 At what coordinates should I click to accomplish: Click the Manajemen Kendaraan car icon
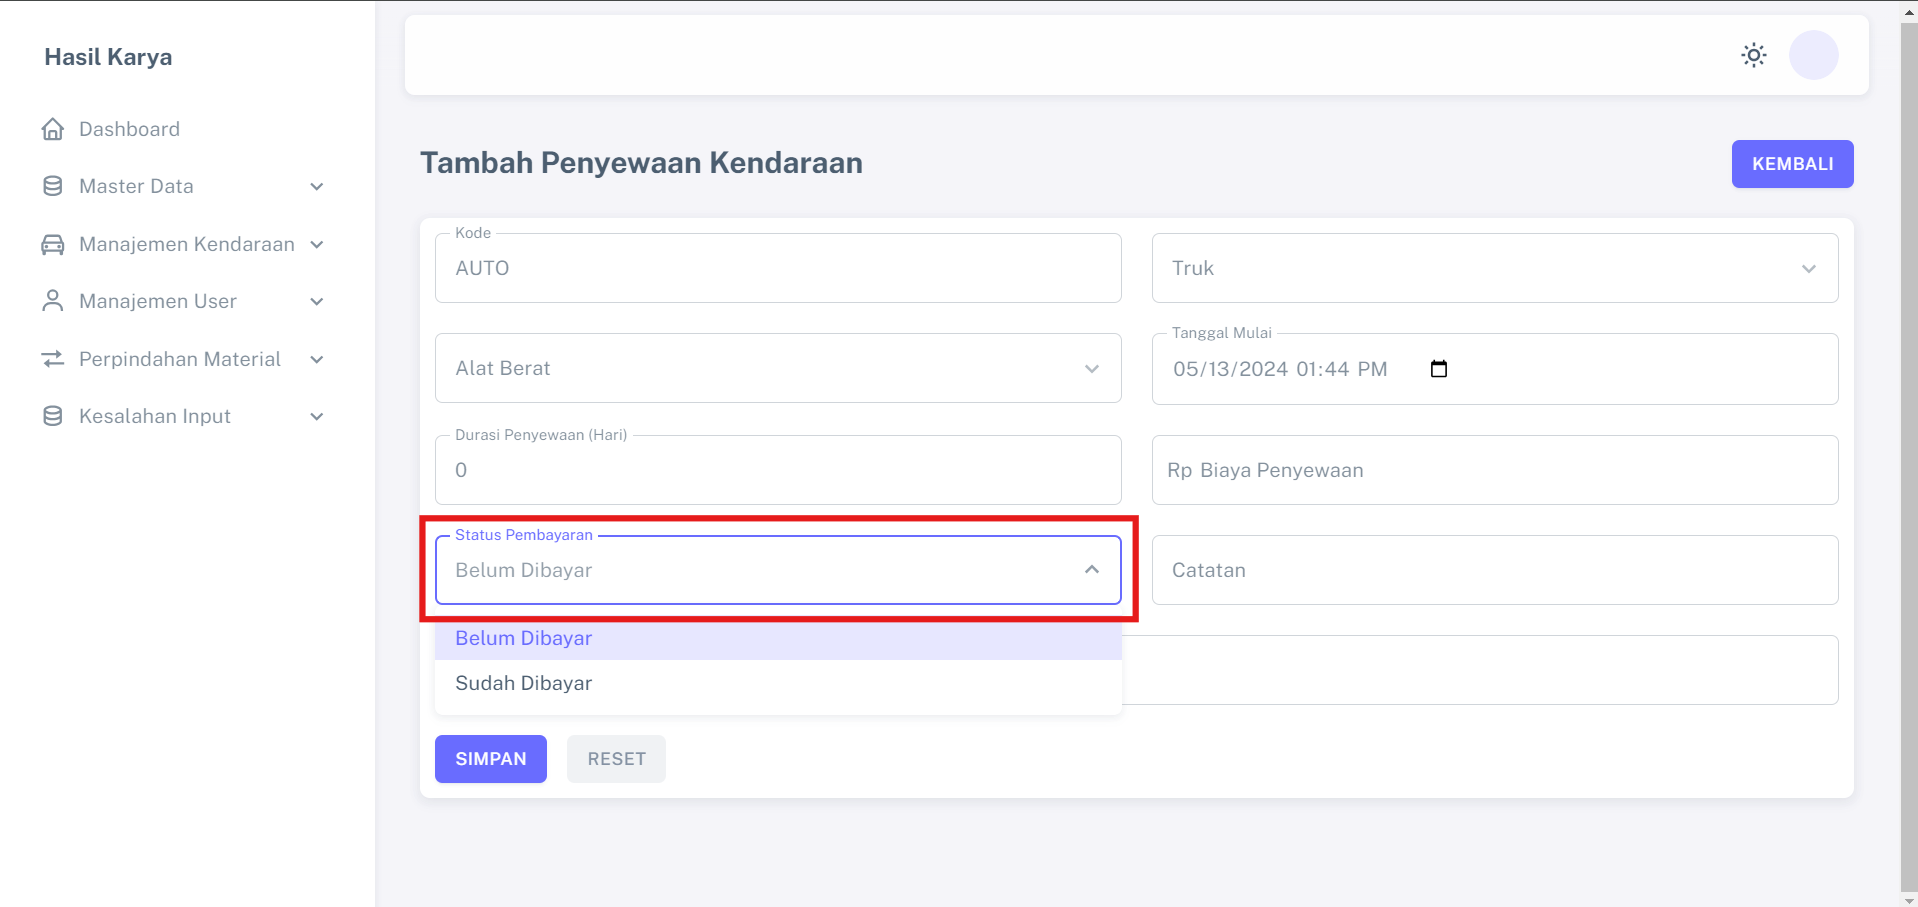click(53, 244)
